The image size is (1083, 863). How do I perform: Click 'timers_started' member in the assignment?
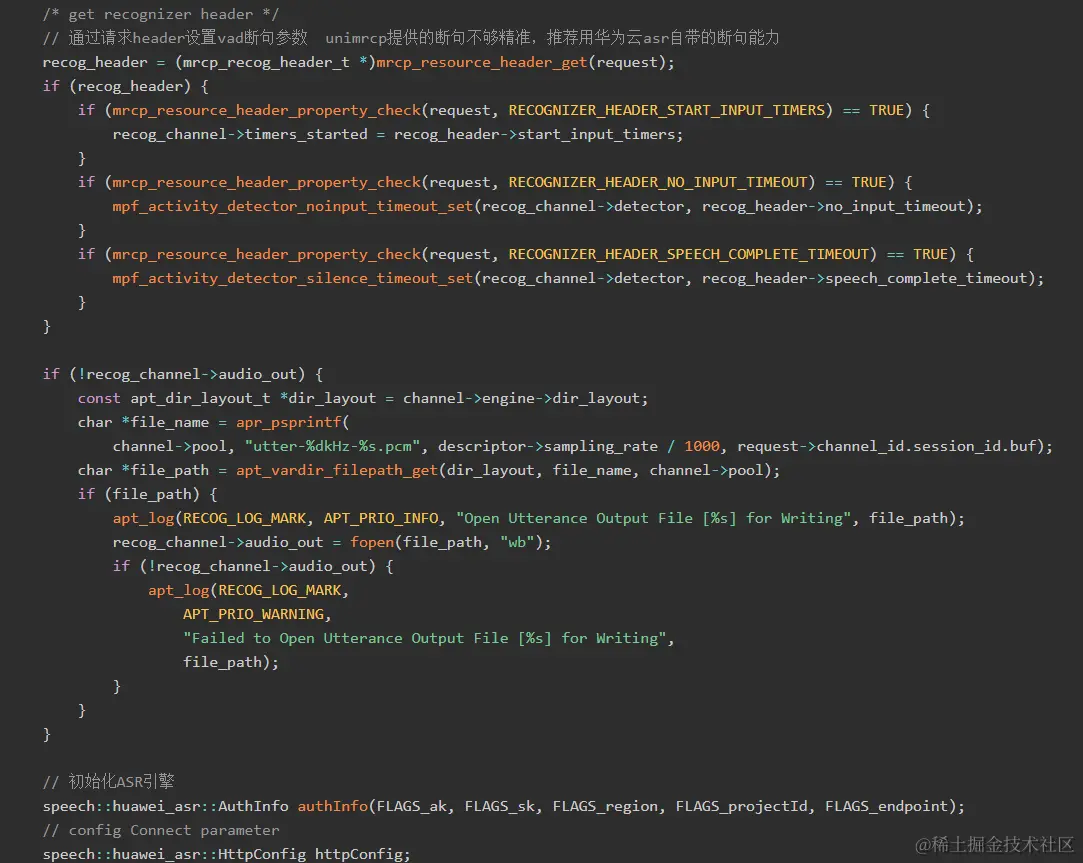(x=306, y=134)
